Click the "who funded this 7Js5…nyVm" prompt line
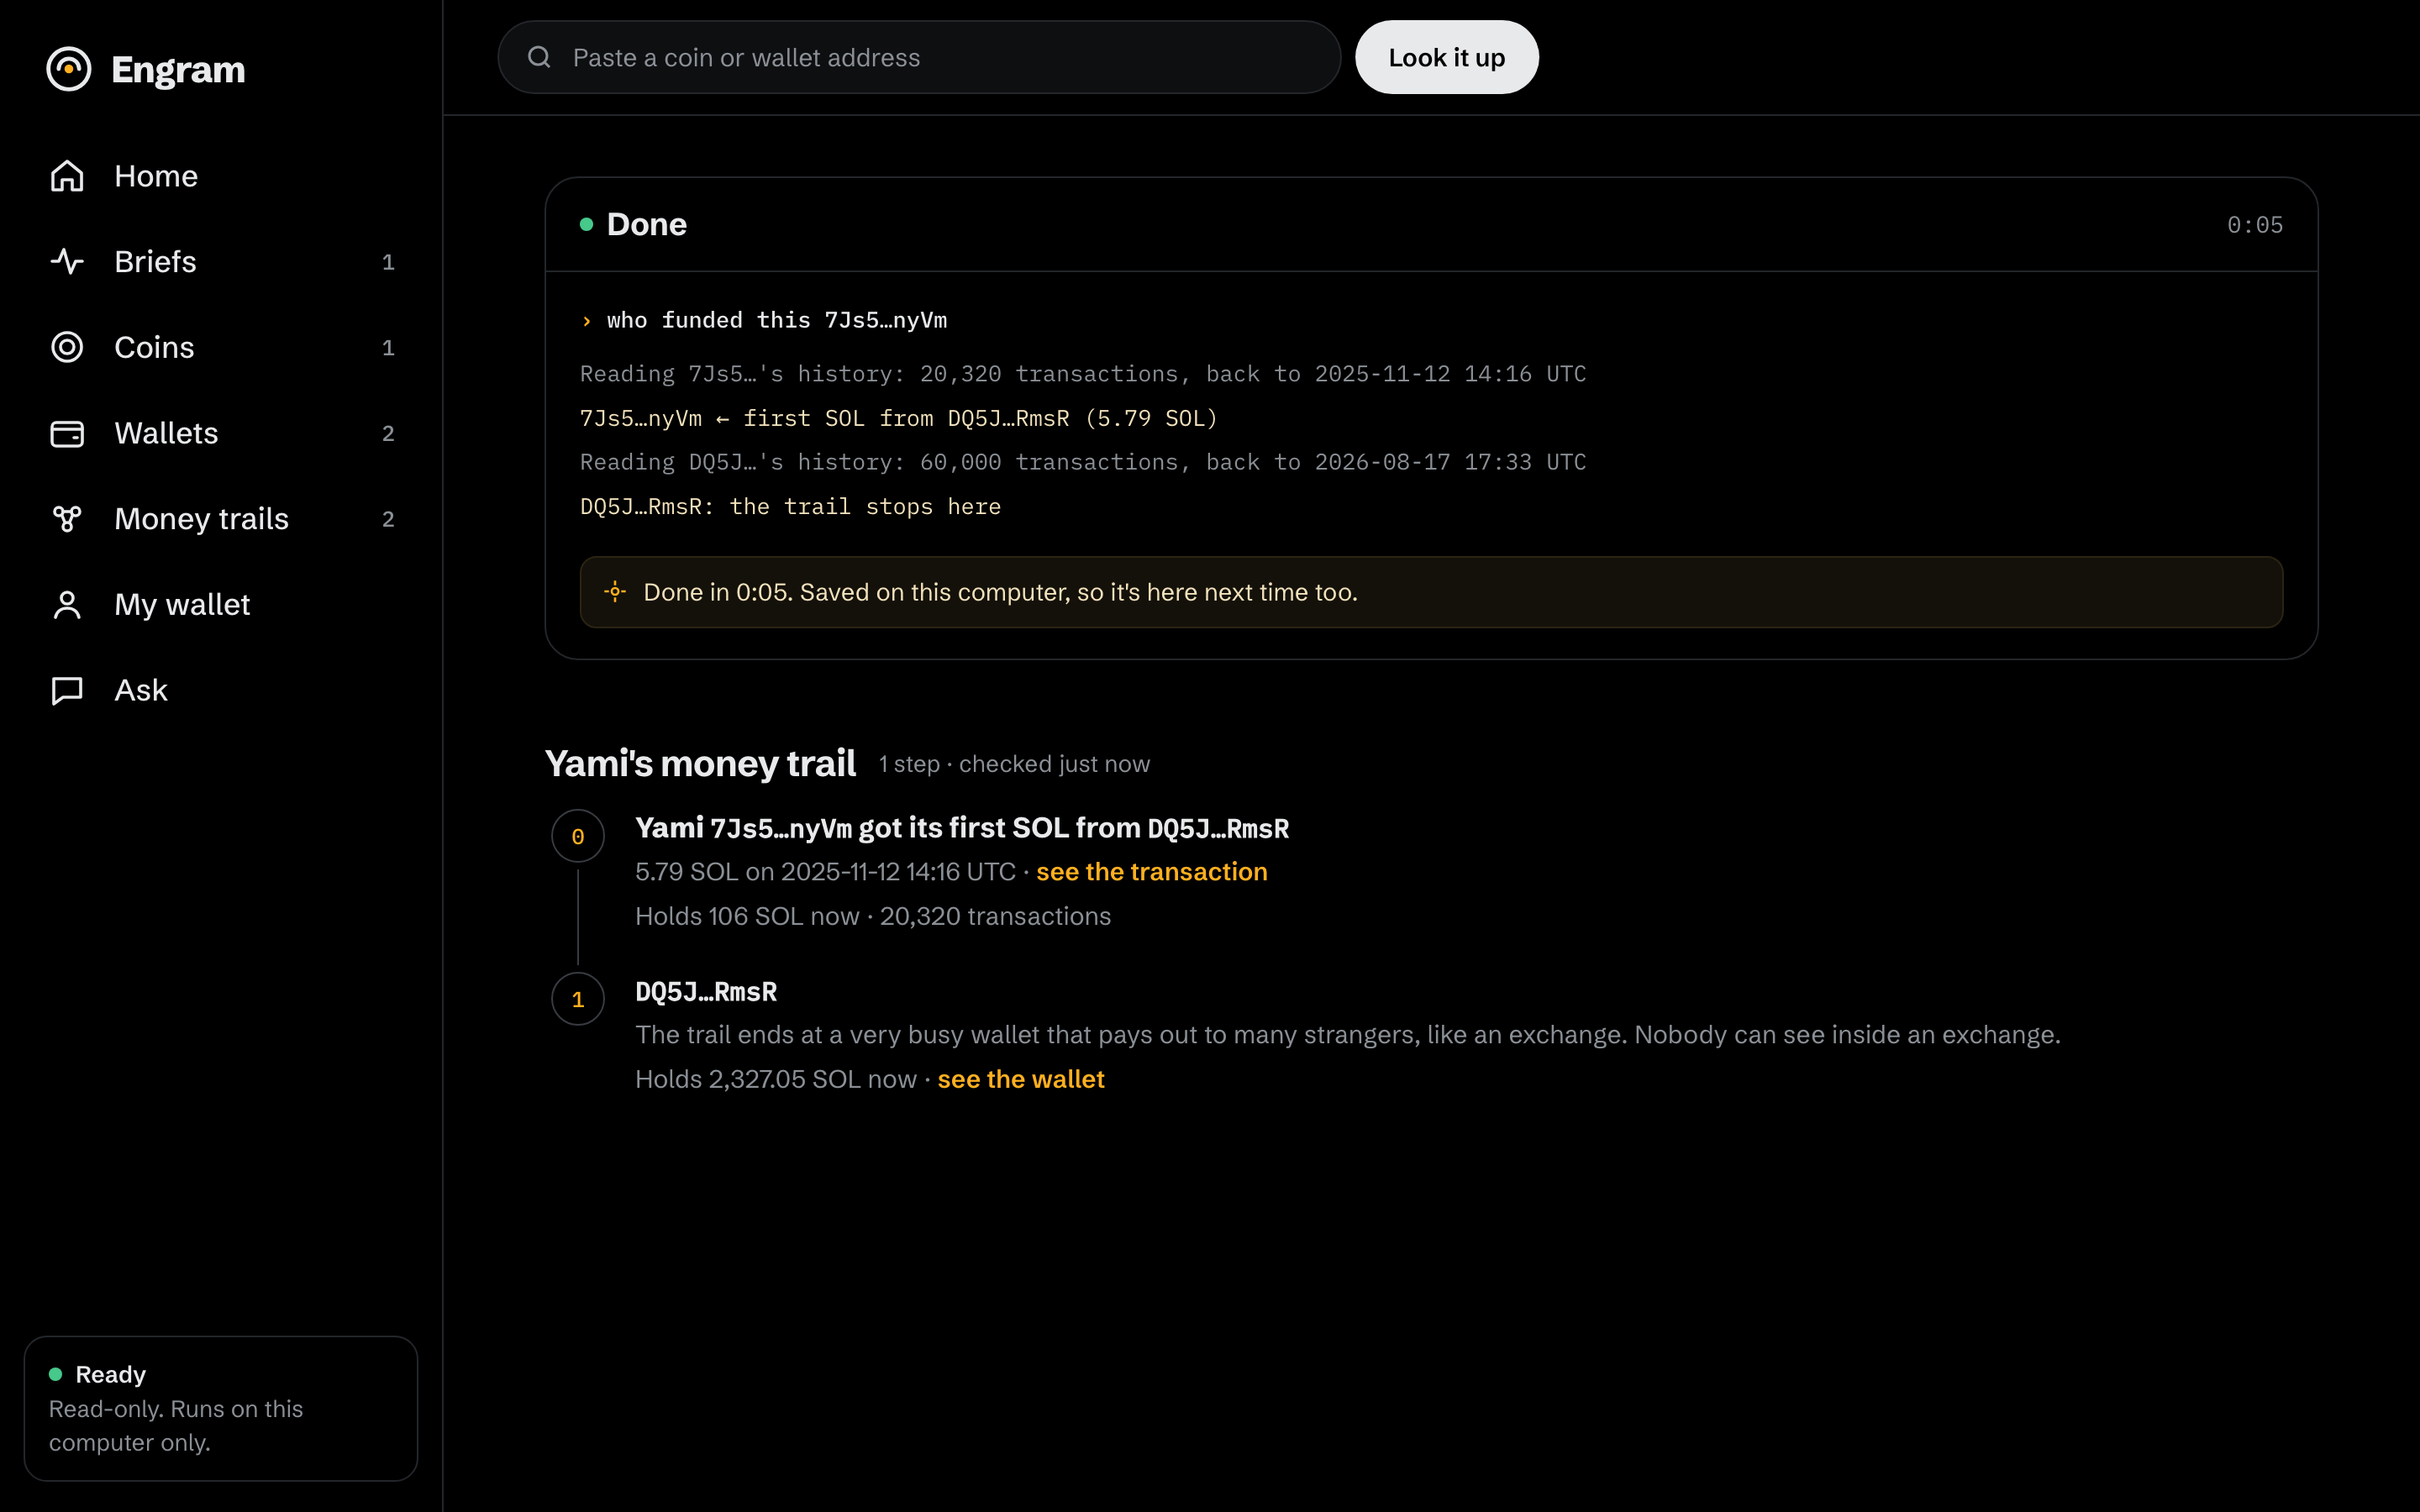Image resolution: width=2420 pixels, height=1512 pixels. [764, 320]
